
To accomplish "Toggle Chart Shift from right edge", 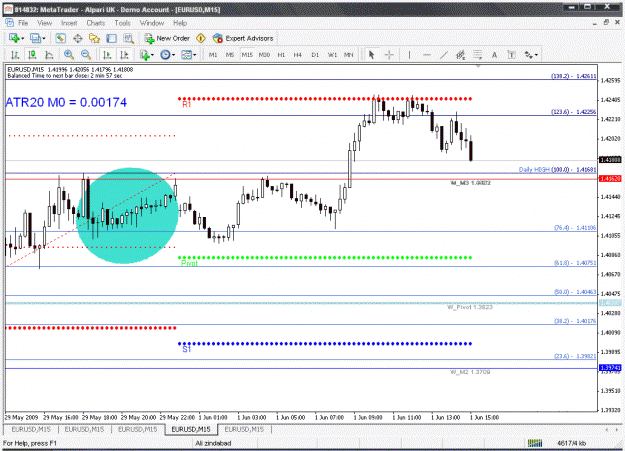I will tap(124, 55).
